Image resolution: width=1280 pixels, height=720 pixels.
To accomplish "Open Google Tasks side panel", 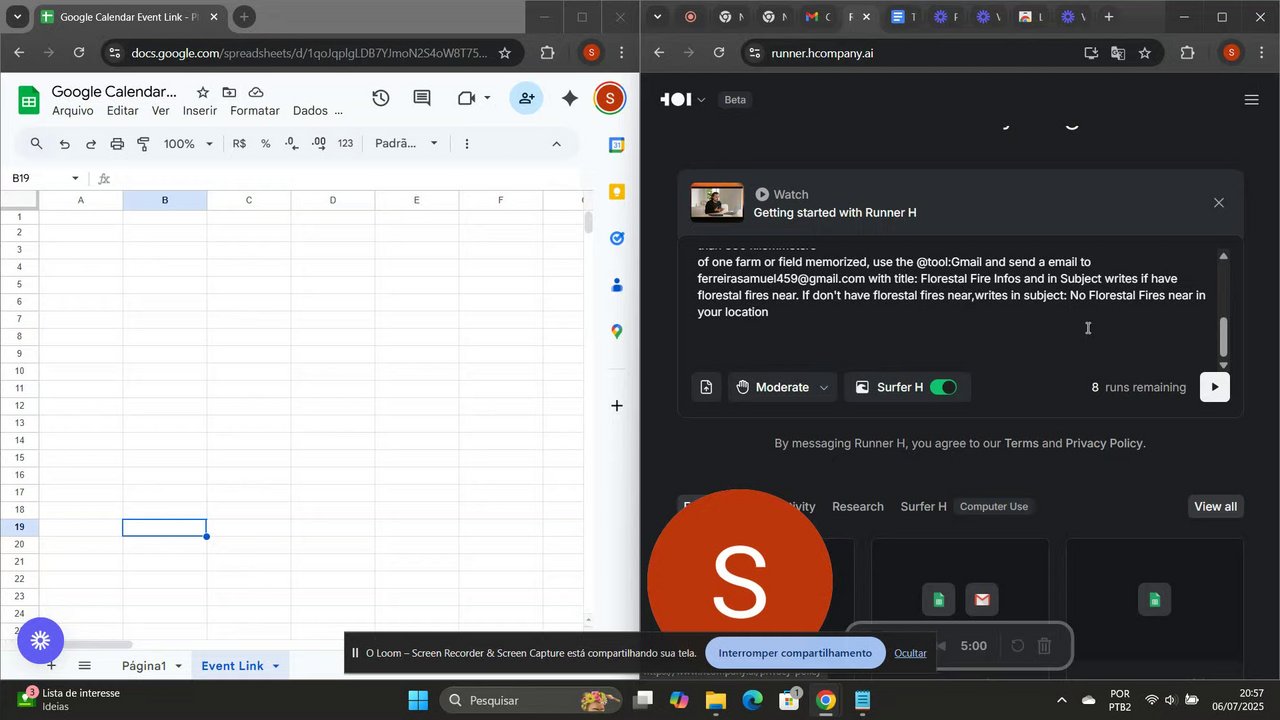I will (x=617, y=238).
